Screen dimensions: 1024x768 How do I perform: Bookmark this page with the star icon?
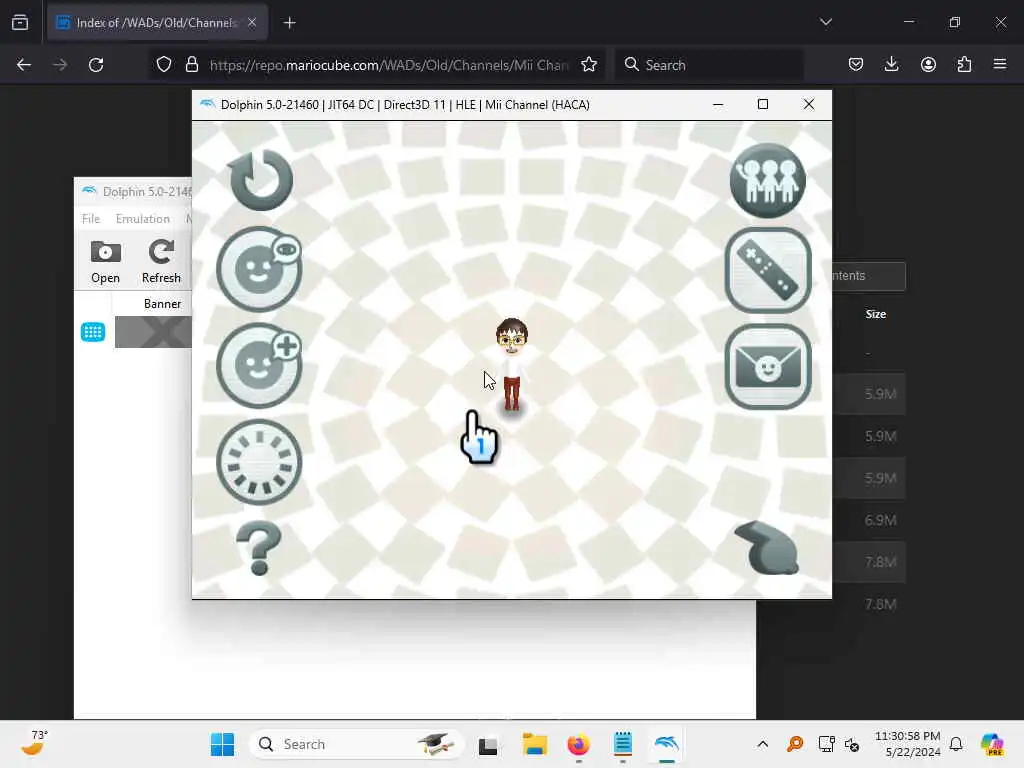point(589,65)
